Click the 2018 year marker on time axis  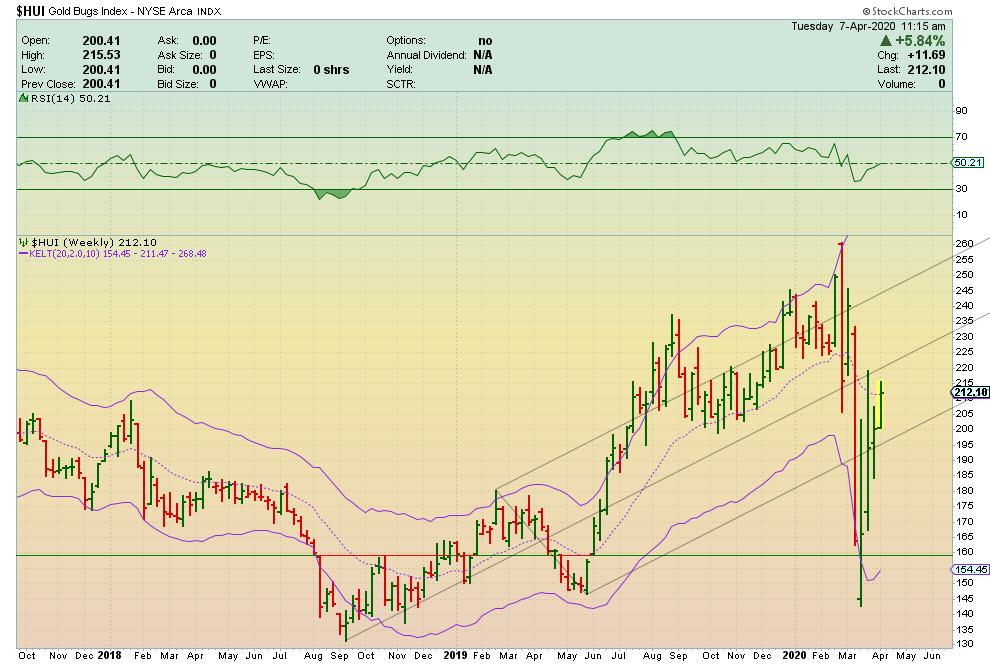(x=111, y=655)
